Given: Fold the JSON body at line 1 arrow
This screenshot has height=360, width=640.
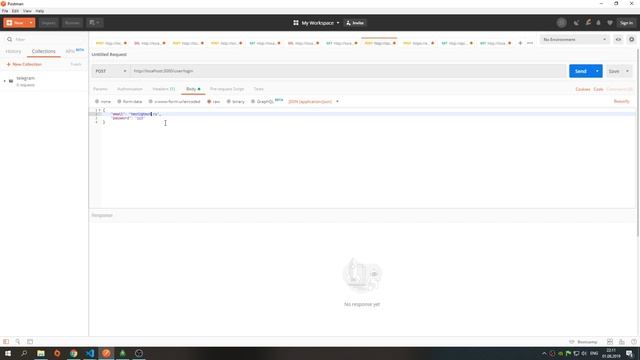Looking at the screenshot, I should click(100, 110).
